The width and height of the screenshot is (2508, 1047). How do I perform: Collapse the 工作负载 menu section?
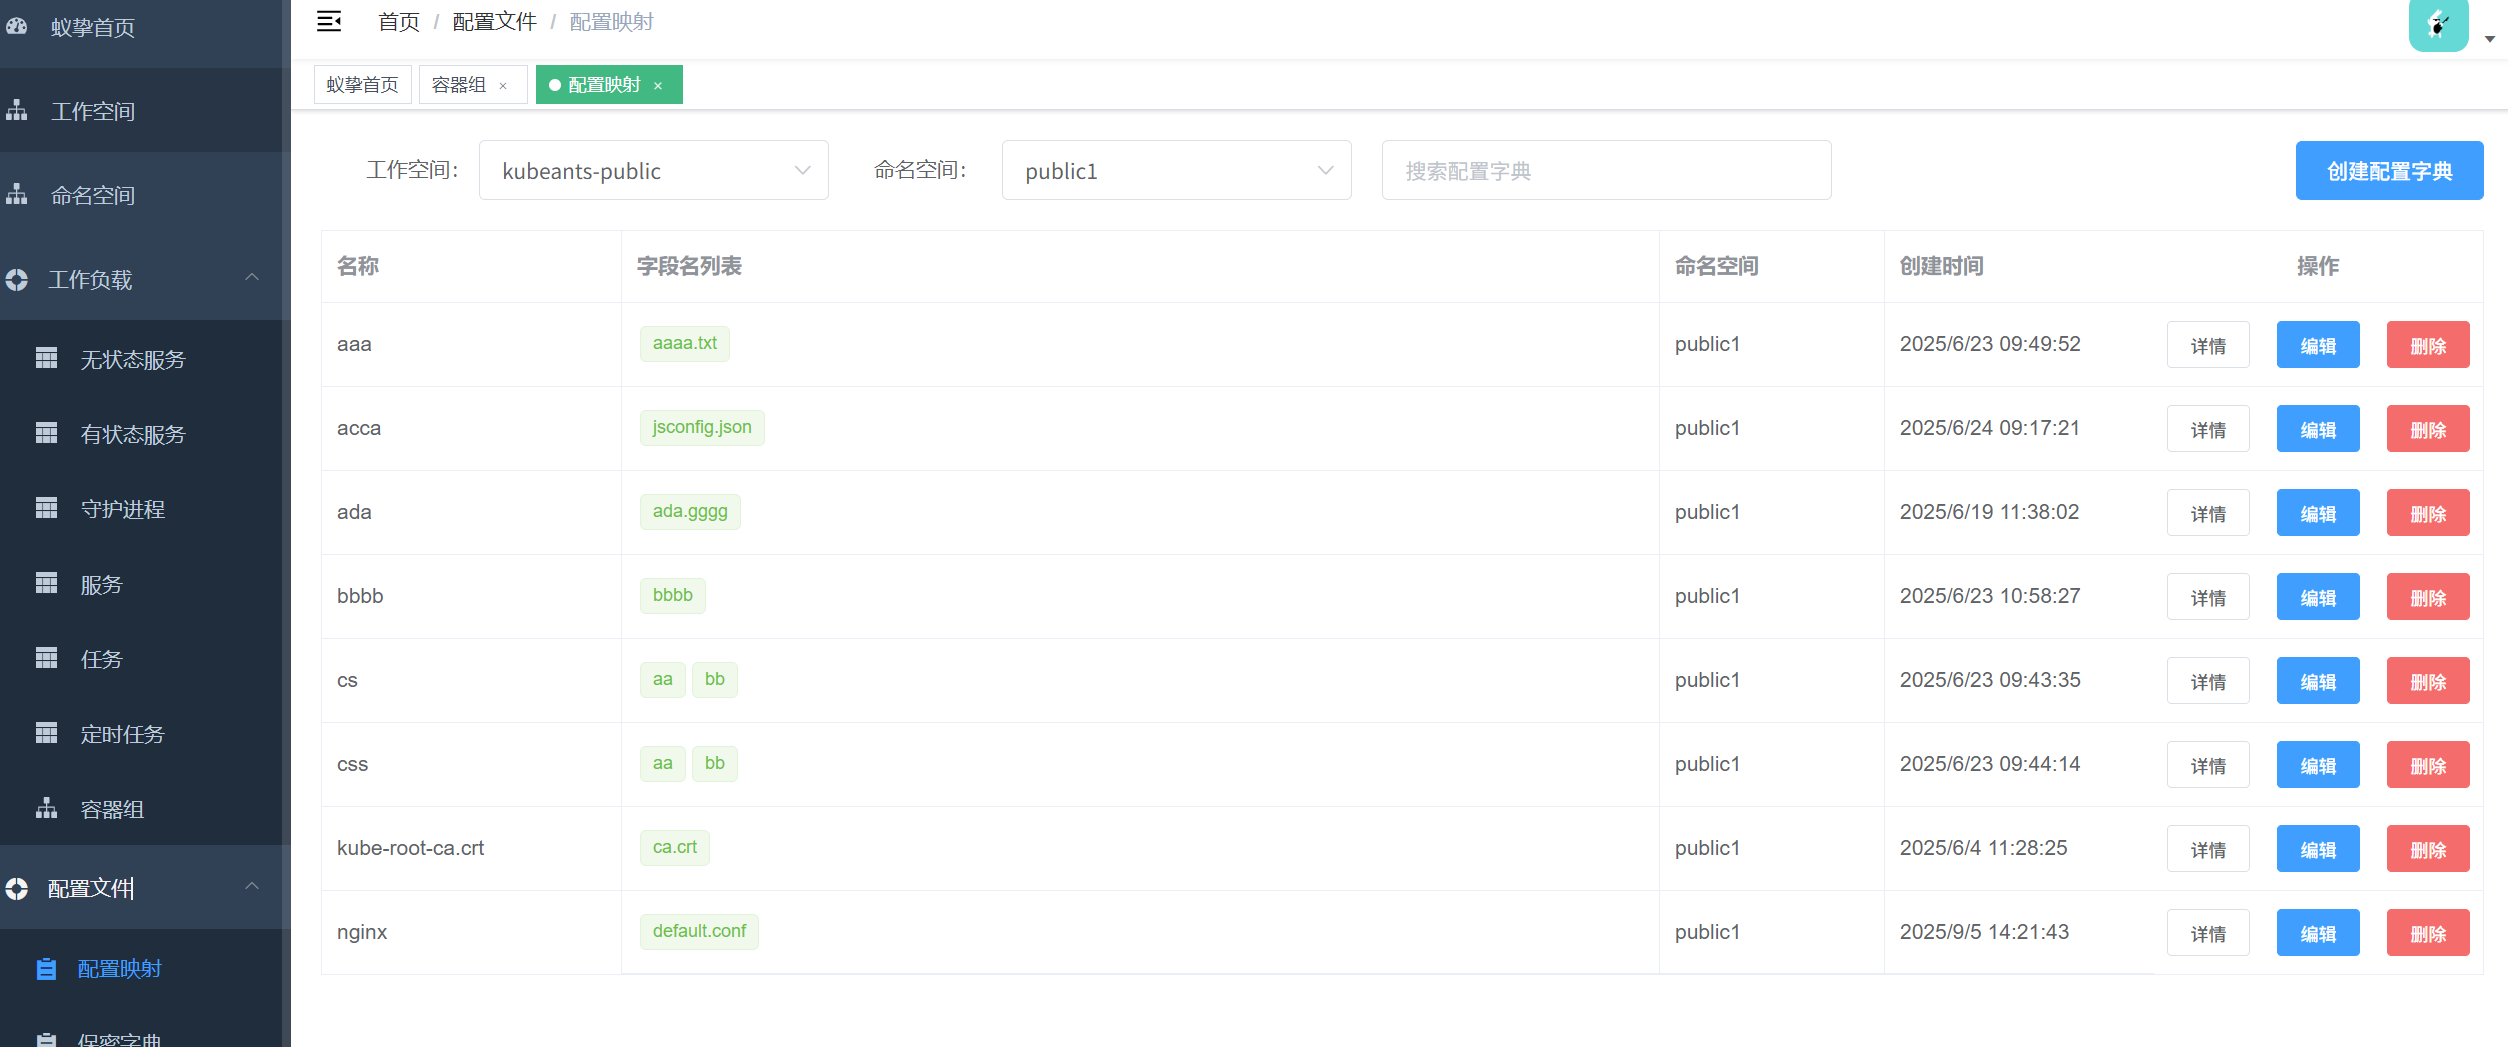pyautogui.click(x=252, y=278)
